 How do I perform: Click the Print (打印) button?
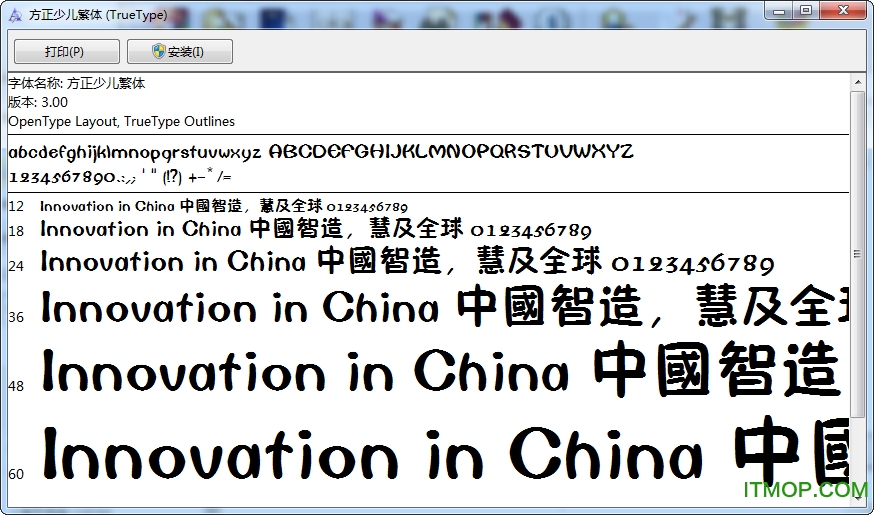[66, 52]
